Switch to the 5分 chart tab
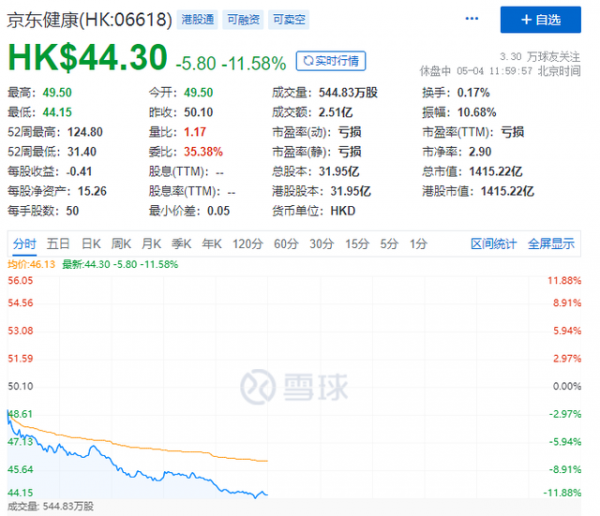 (x=389, y=244)
